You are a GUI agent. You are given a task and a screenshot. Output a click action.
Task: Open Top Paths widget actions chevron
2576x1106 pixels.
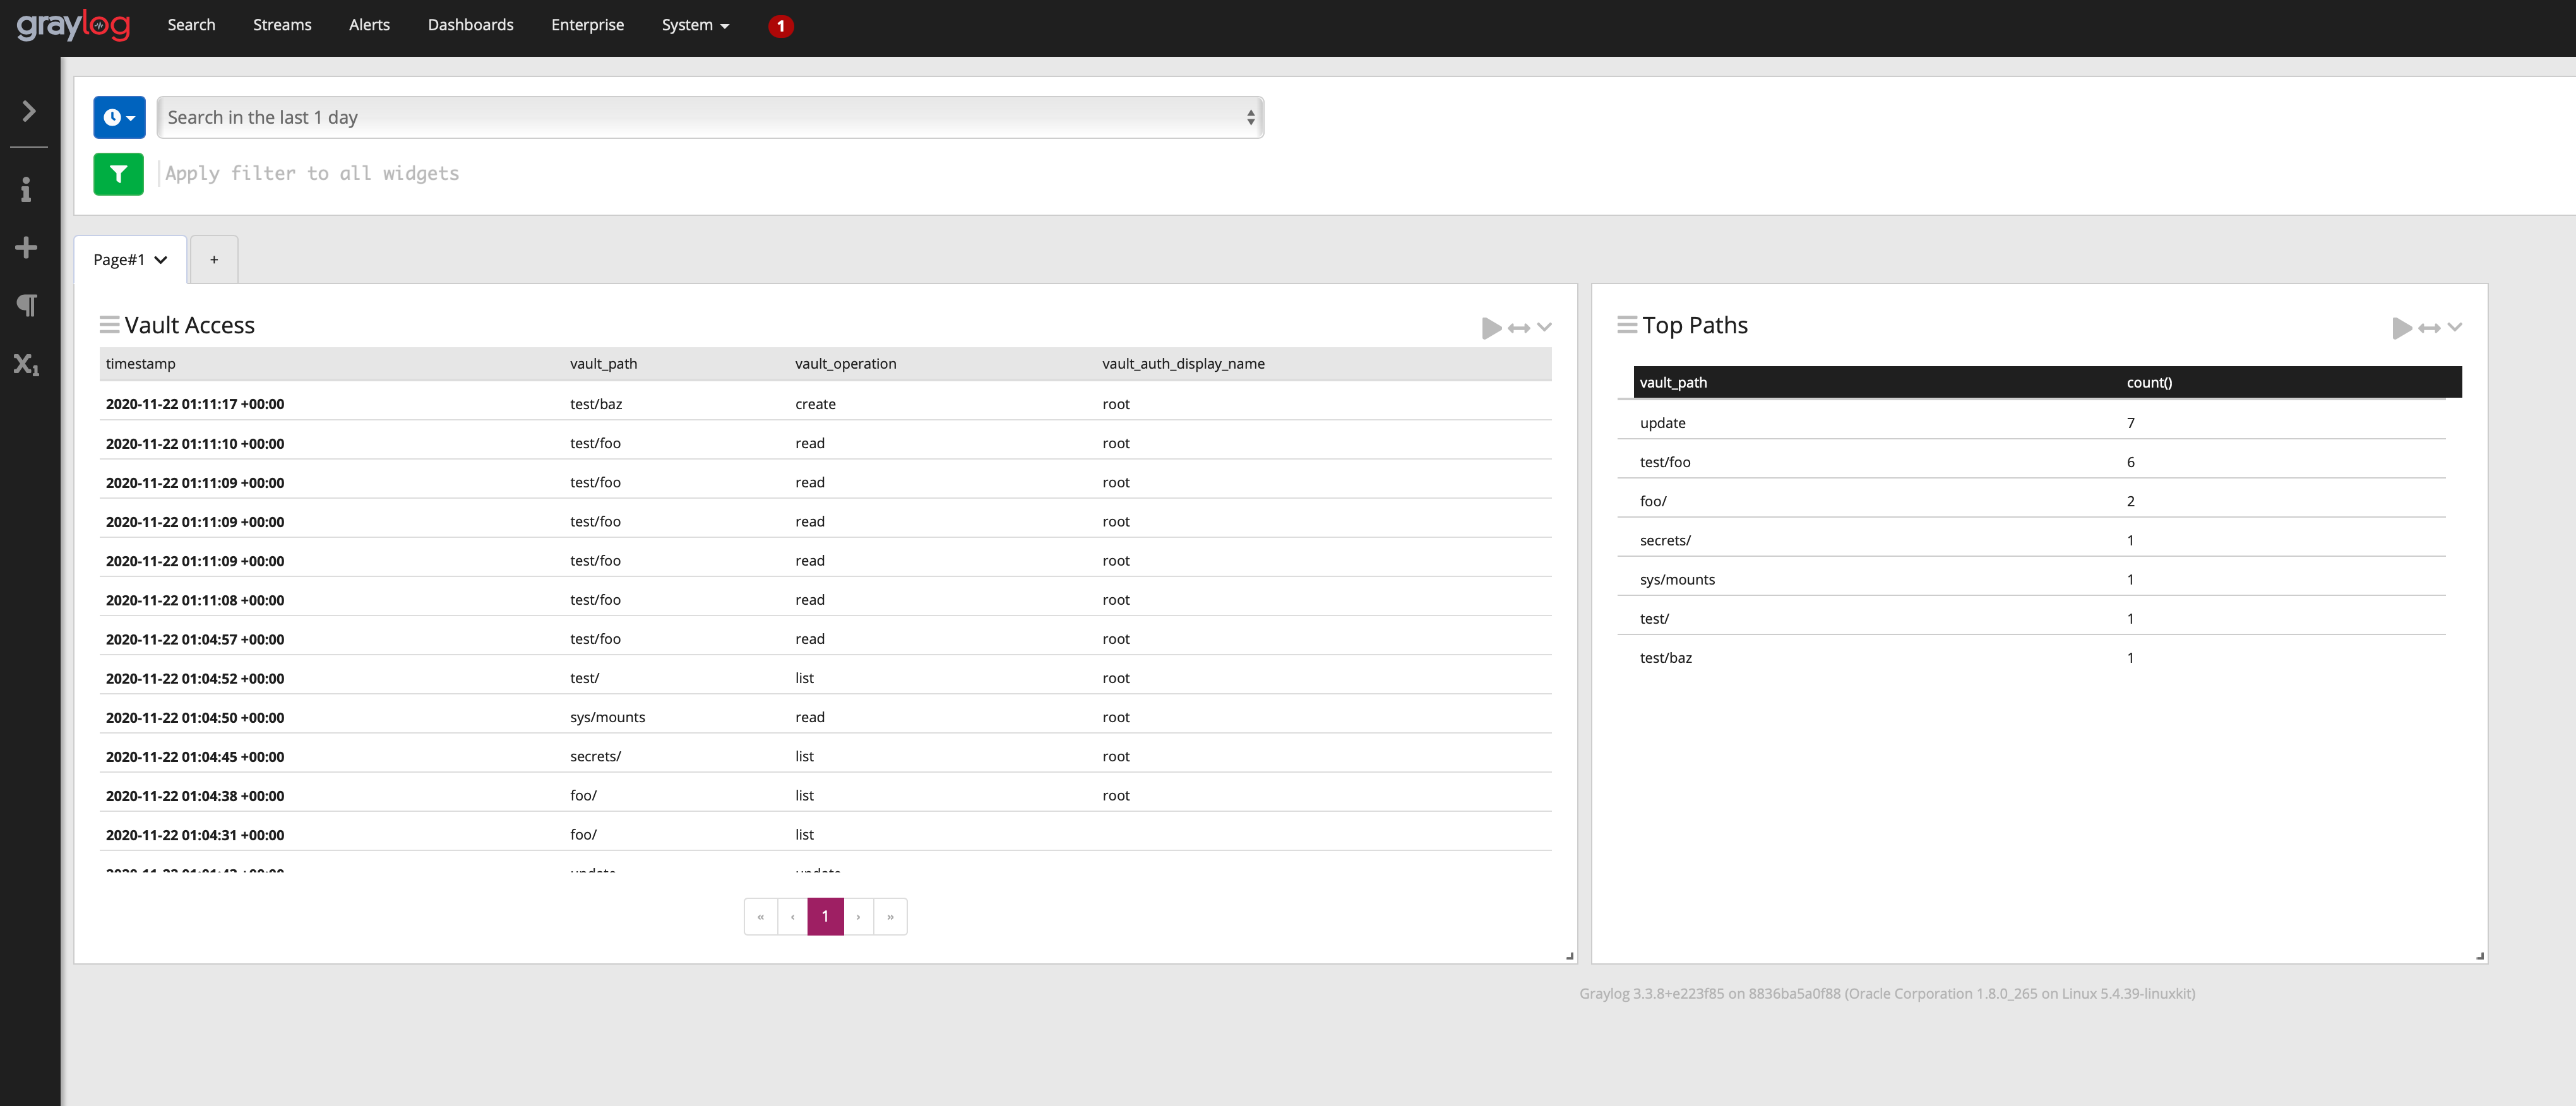(2454, 327)
